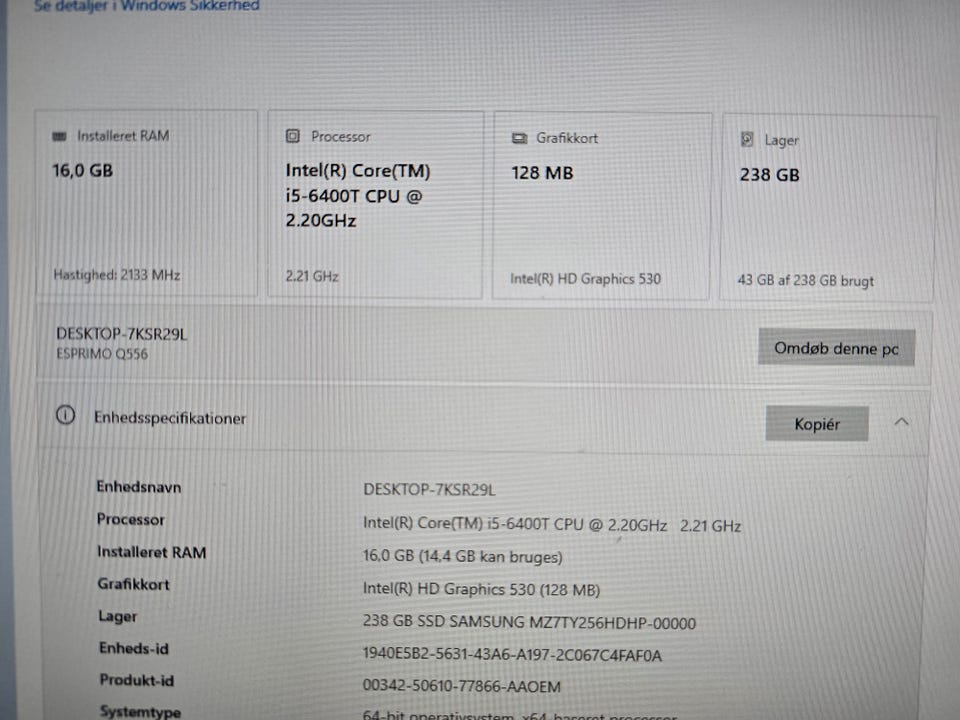Click the graphics card icon in Grafikkort card
This screenshot has width=960, height=720.
[x=519, y=138]
